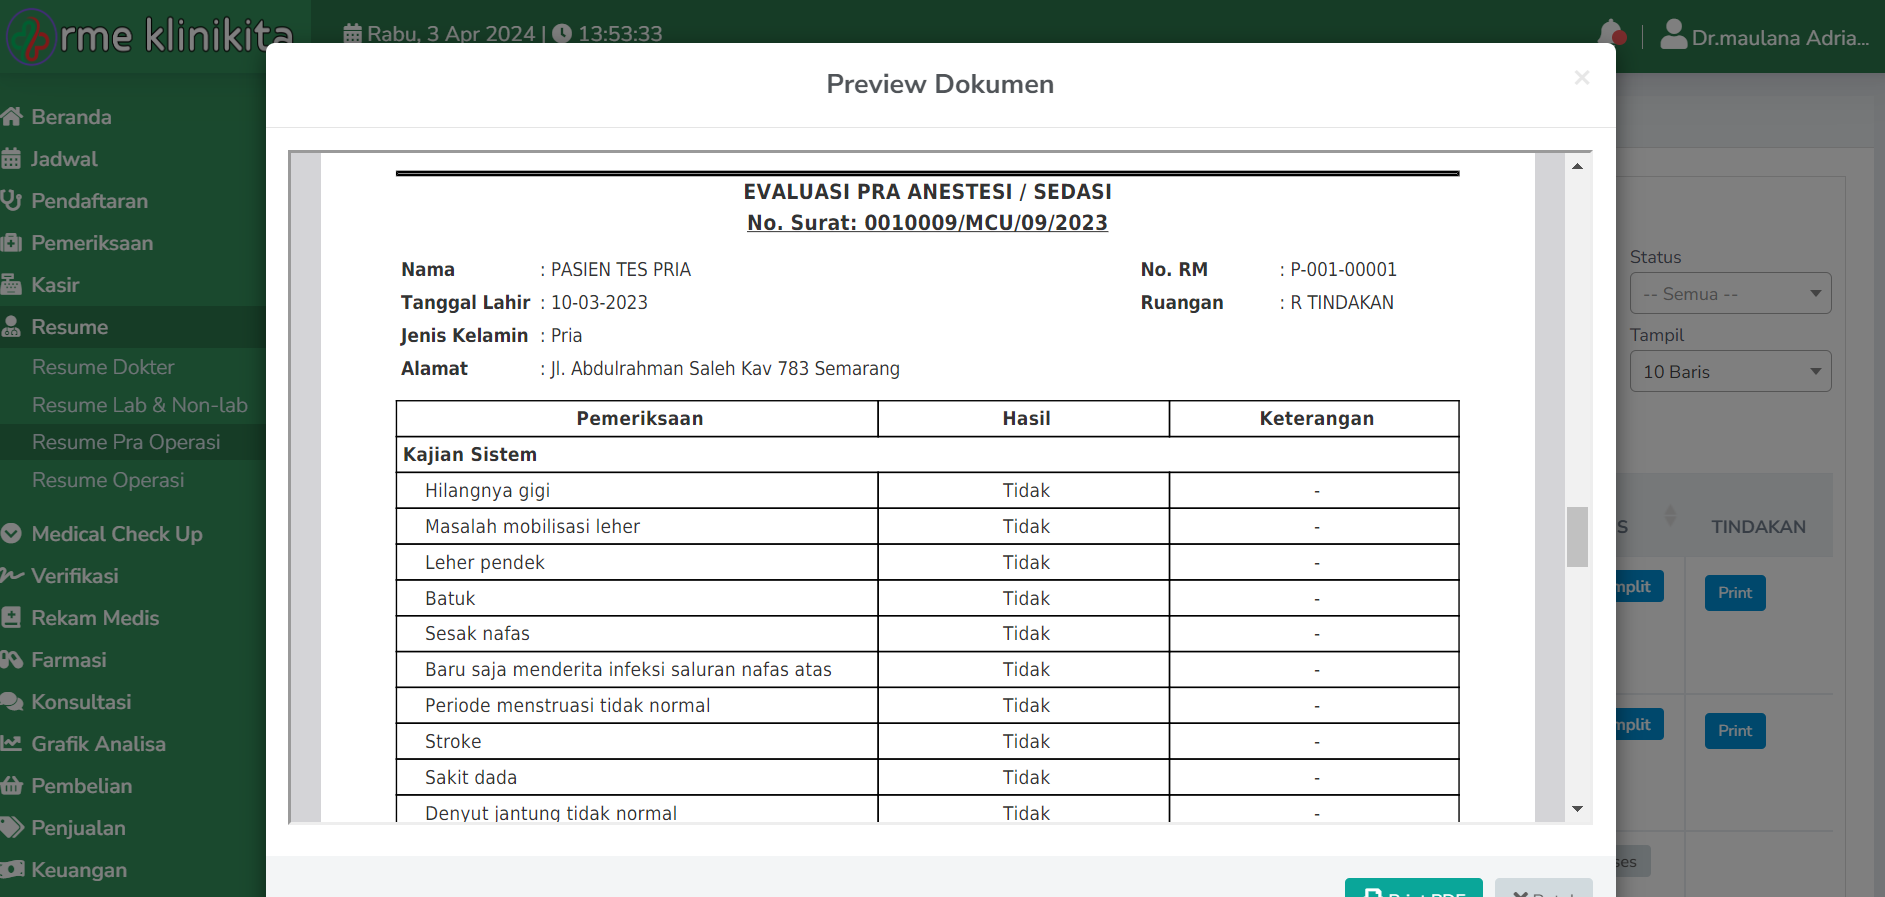Click the Penjualan tags icon

pos(12,828)
